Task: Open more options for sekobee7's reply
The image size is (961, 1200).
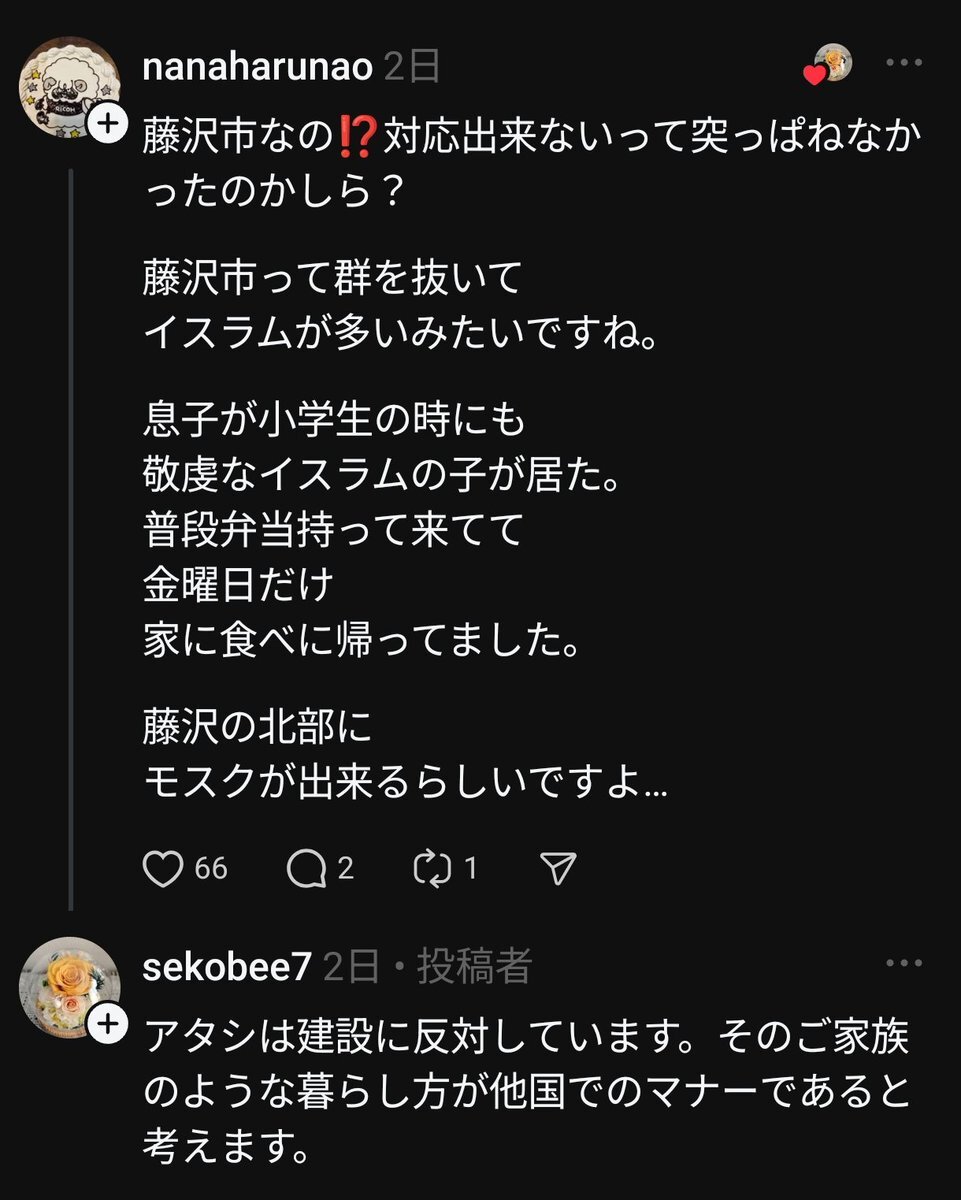Action: (903, 963)
